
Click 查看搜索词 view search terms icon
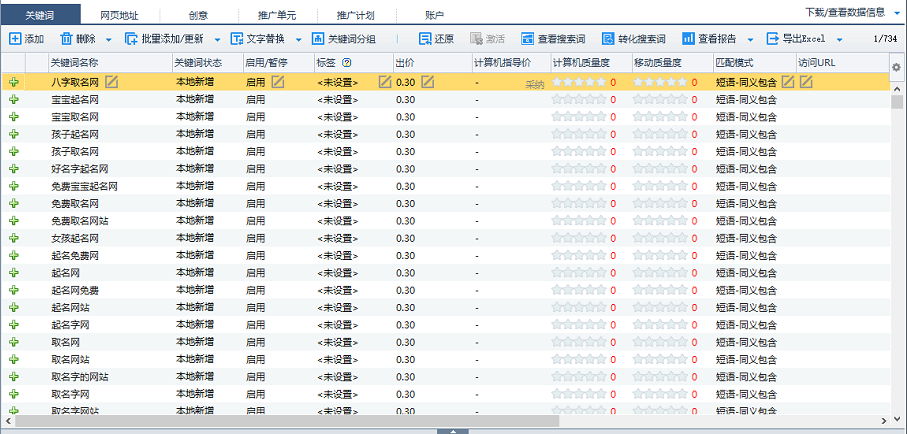pos(528,39)
